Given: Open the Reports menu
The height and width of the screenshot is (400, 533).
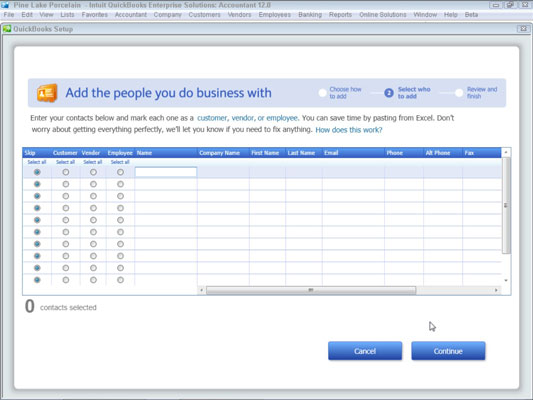Looking at the screenshot, I should (x=340, y=15).
